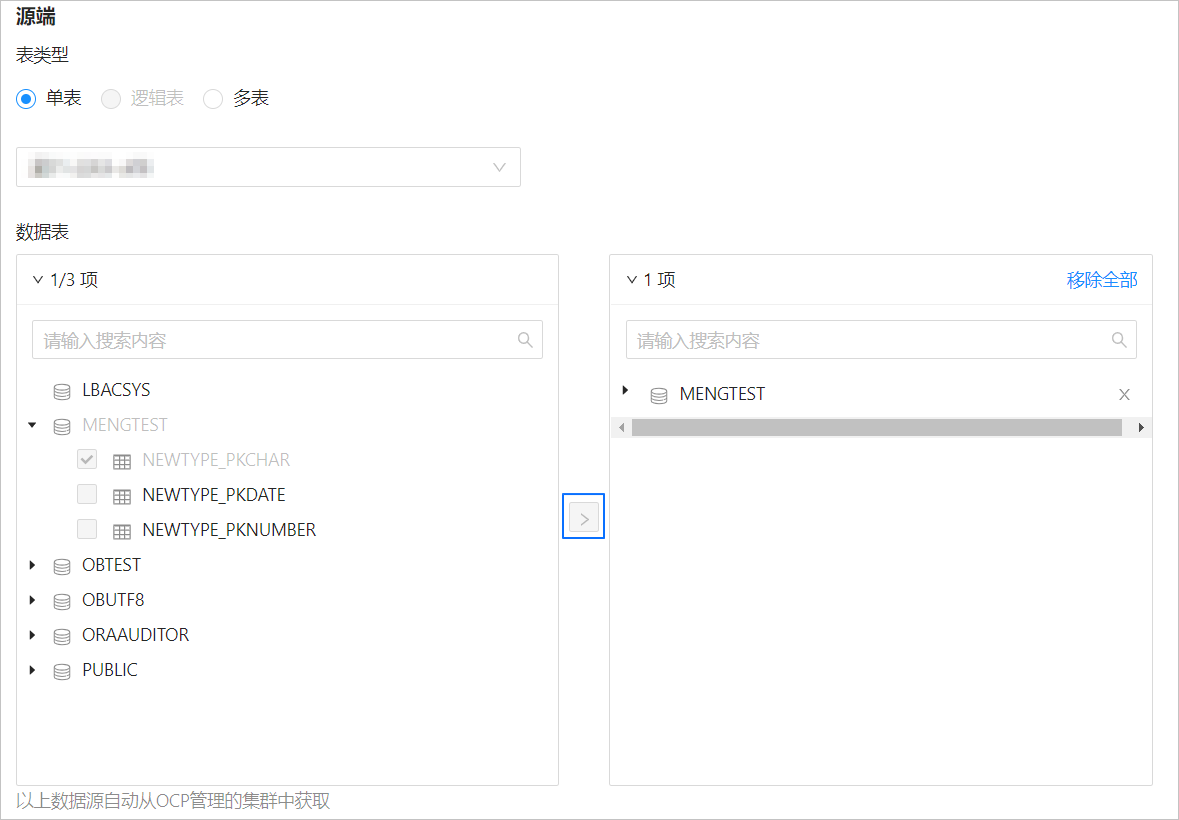Click the PUBLIC database icon
Image resolution: width=1179 pixels, height=820 pixels.
62,671
